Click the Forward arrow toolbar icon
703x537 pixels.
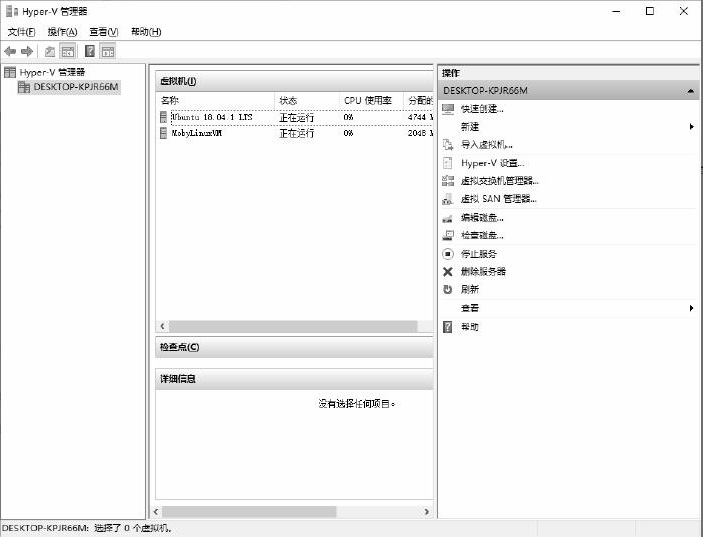click(x=27, y=52)
